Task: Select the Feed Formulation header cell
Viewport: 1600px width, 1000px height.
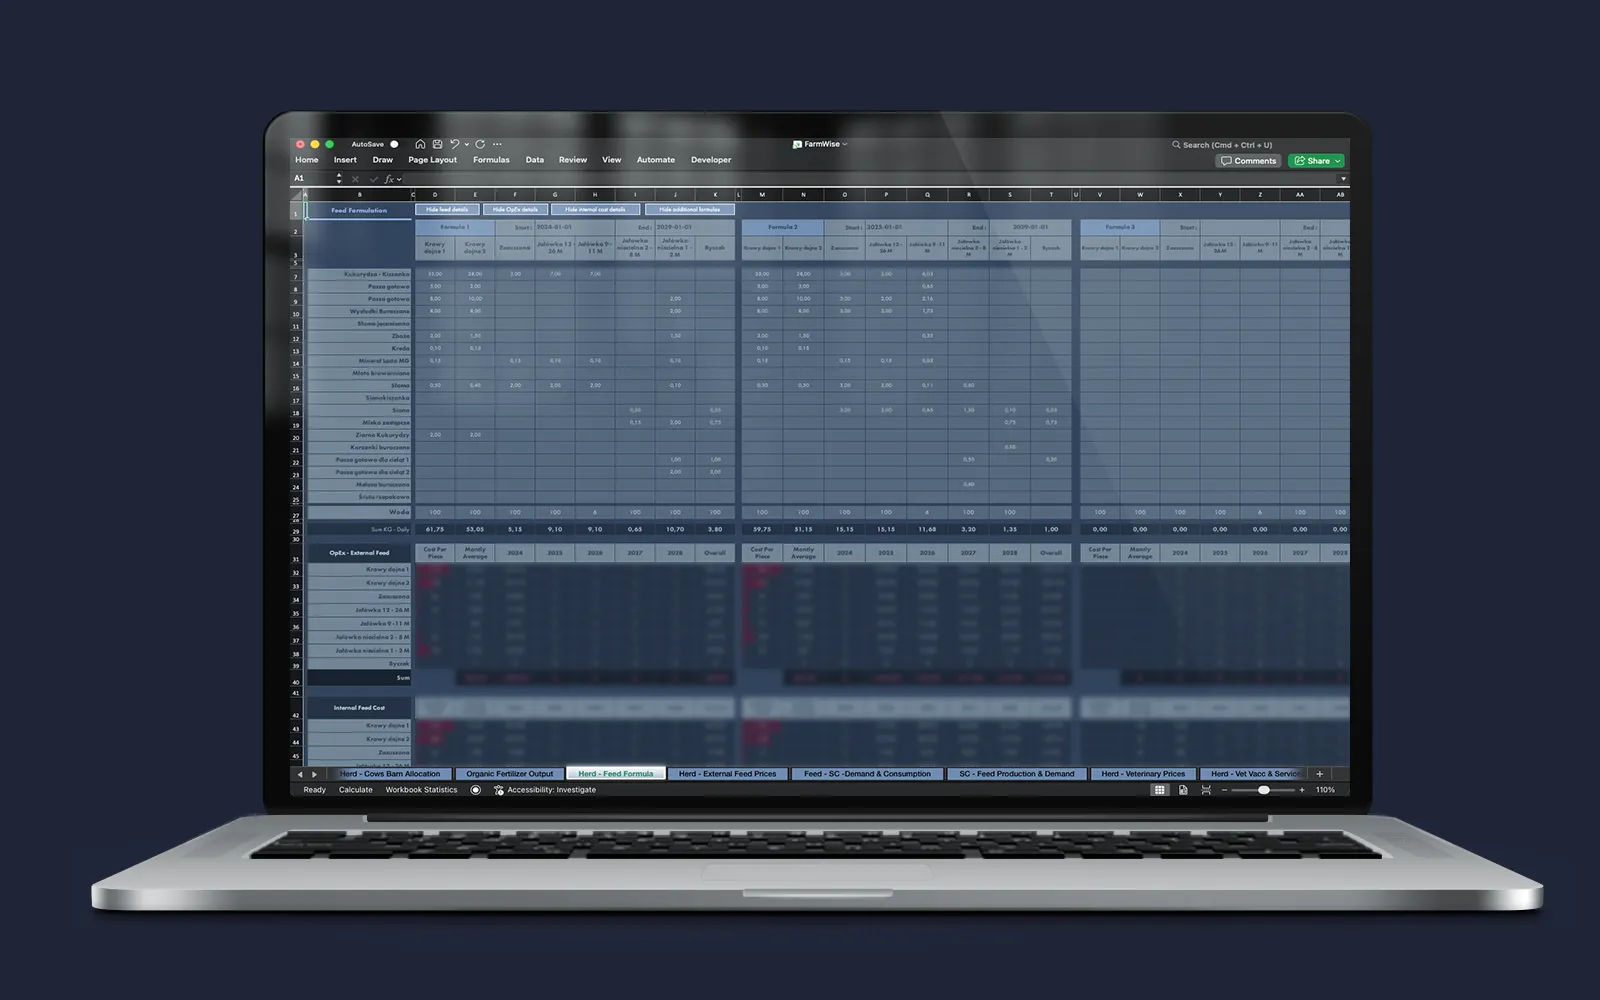Action: point(359,211)
